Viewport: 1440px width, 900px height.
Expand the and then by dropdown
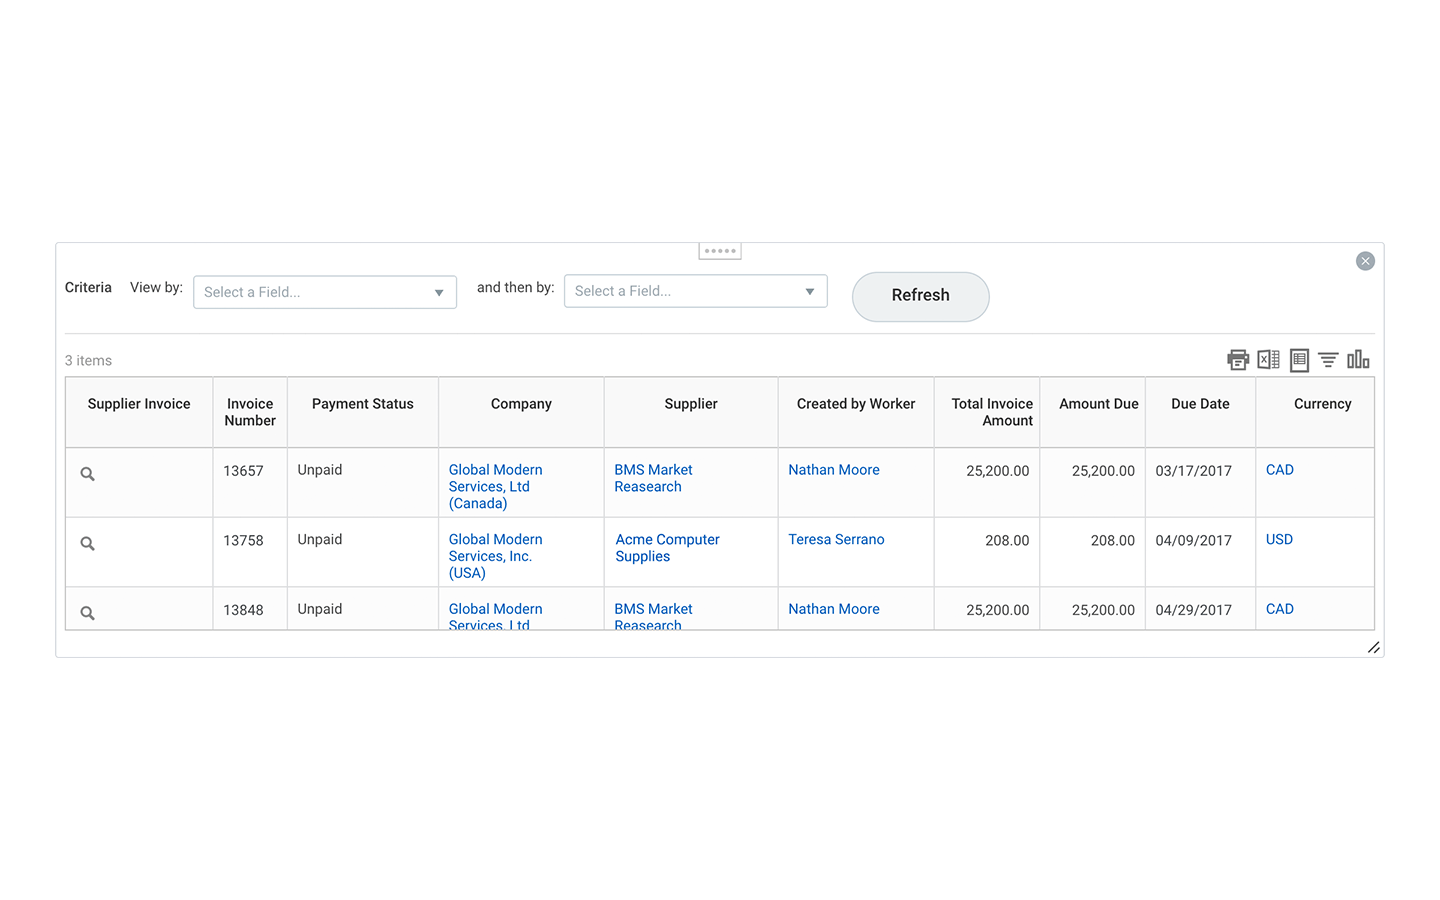click(695, 291)
